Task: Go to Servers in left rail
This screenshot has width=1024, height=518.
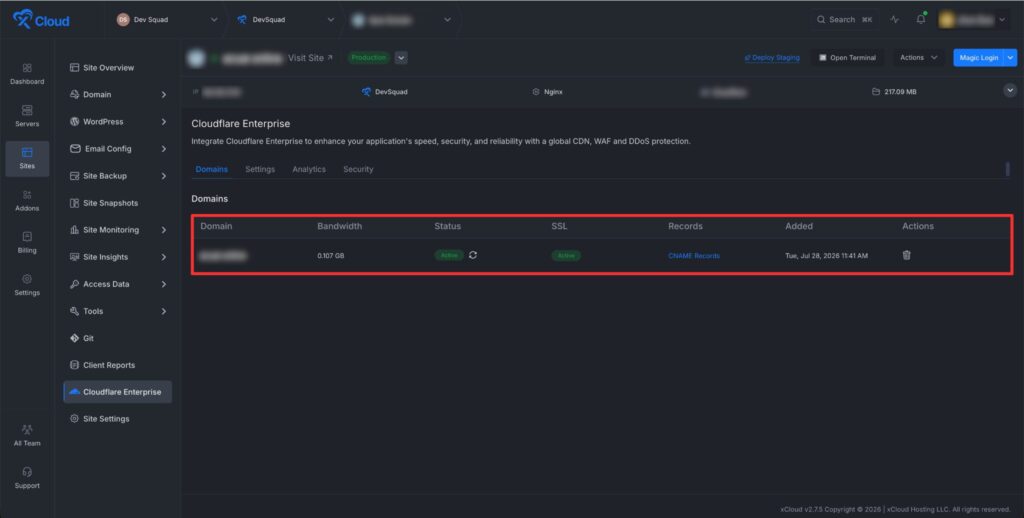Action: pyautogui.click(x=27, y=116)
